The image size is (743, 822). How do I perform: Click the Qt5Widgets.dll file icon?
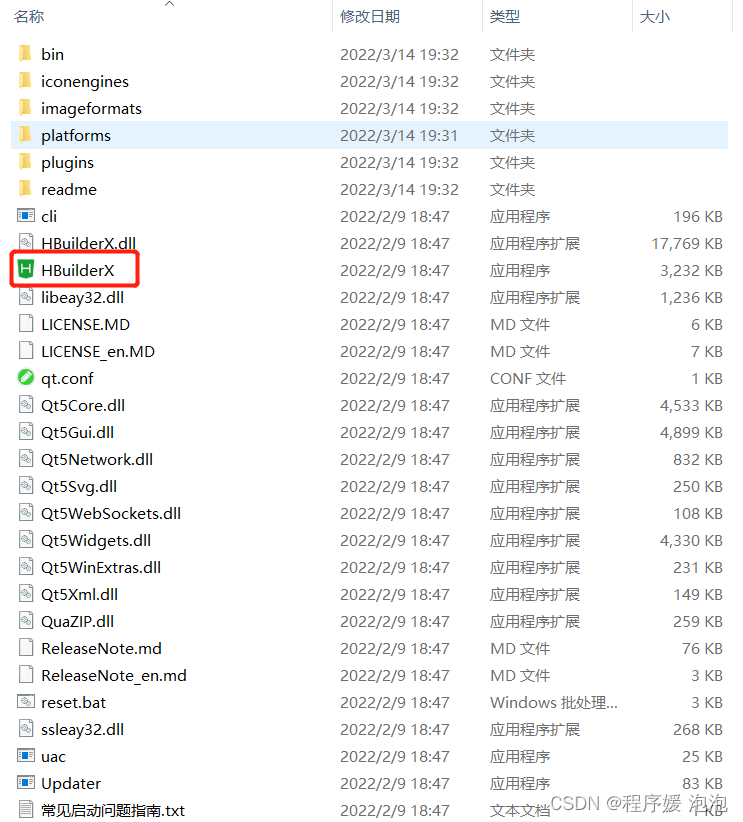26,539
